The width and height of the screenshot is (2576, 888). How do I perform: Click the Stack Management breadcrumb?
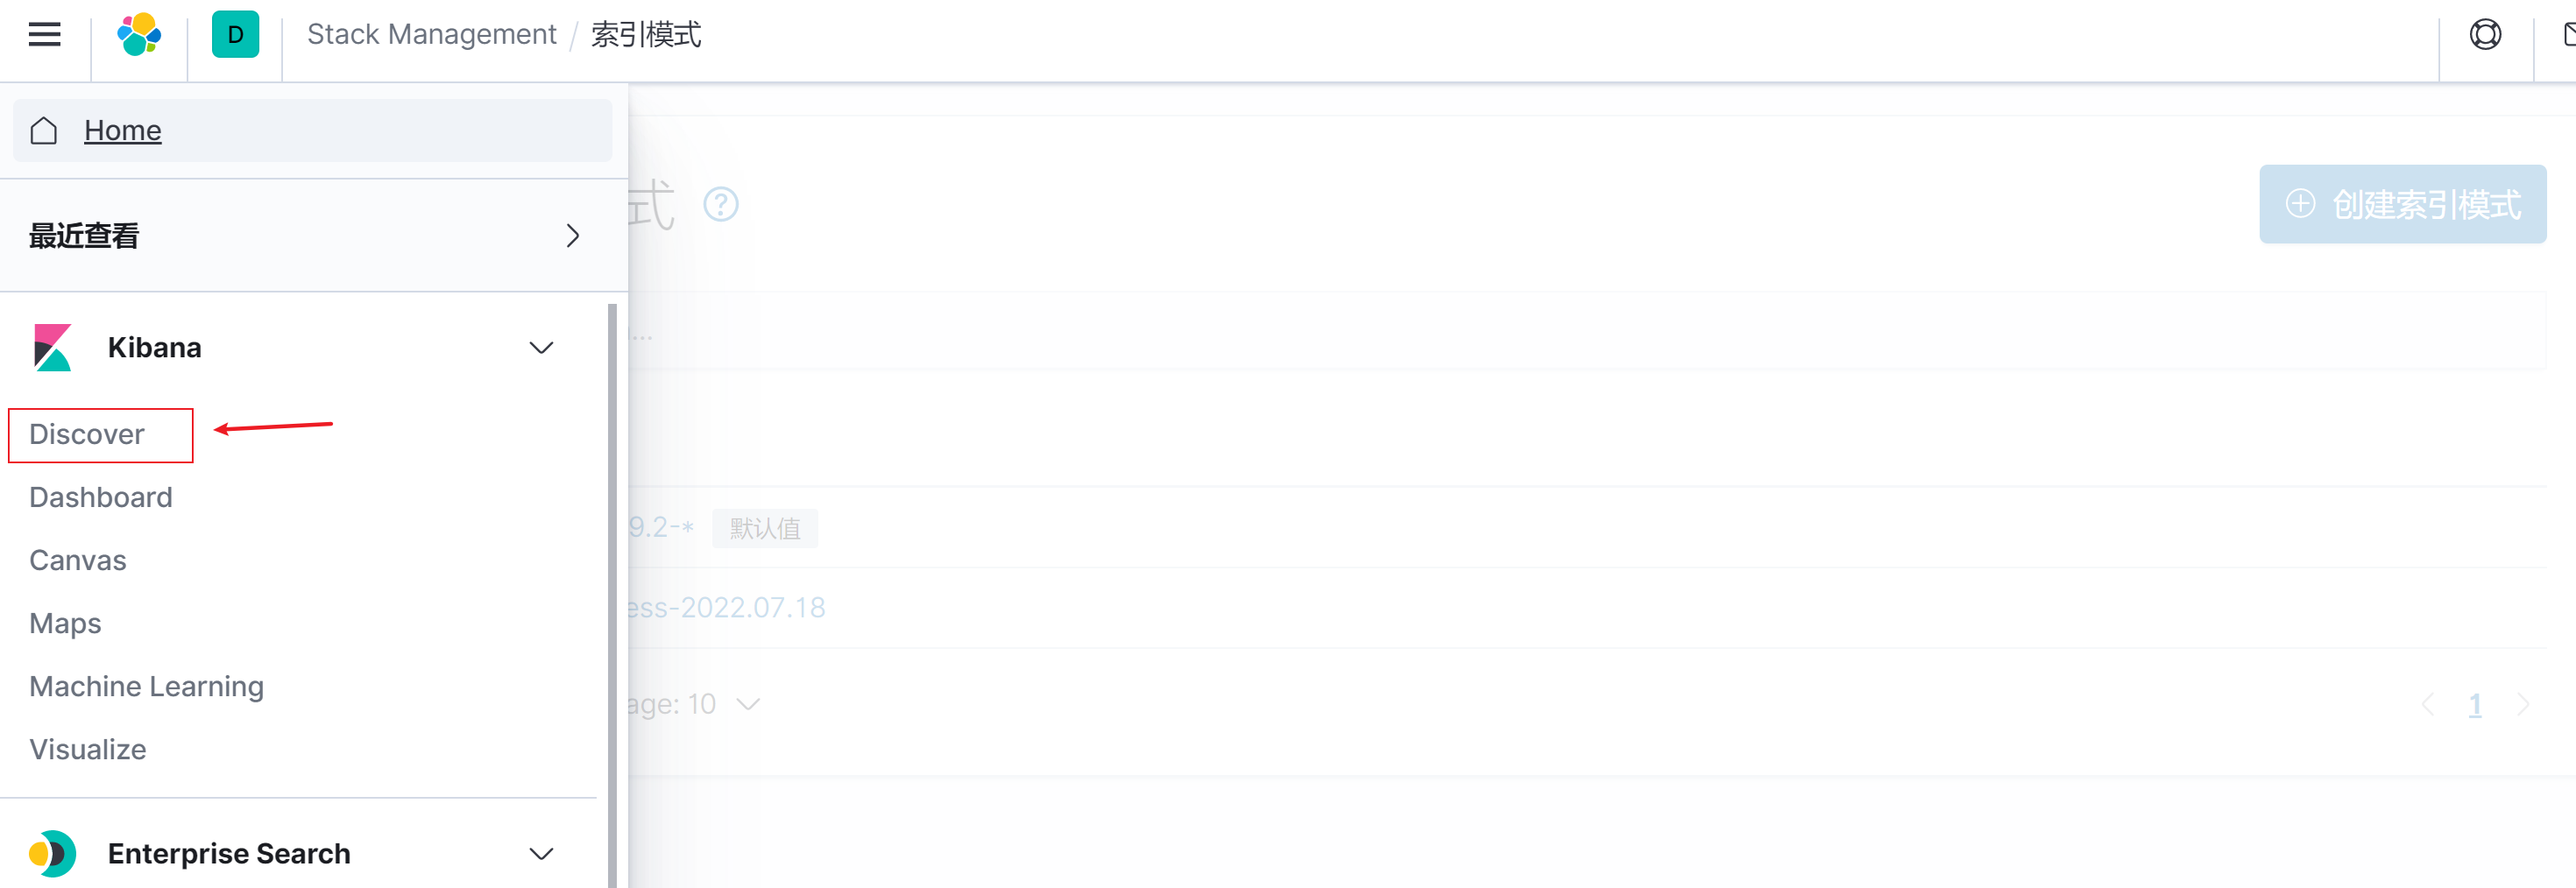coord(431,35)
